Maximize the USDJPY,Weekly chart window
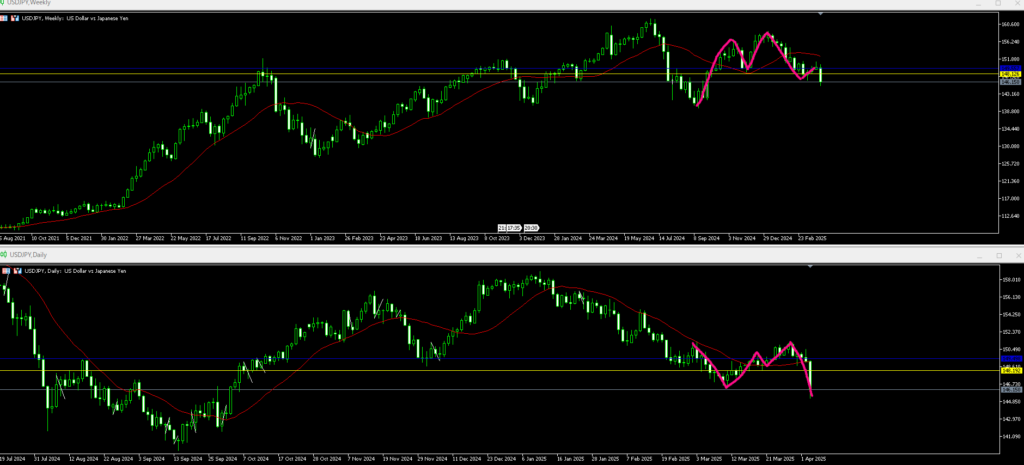Image resolution: width=1024 pixels, height=465 pixels. (998, 3)
